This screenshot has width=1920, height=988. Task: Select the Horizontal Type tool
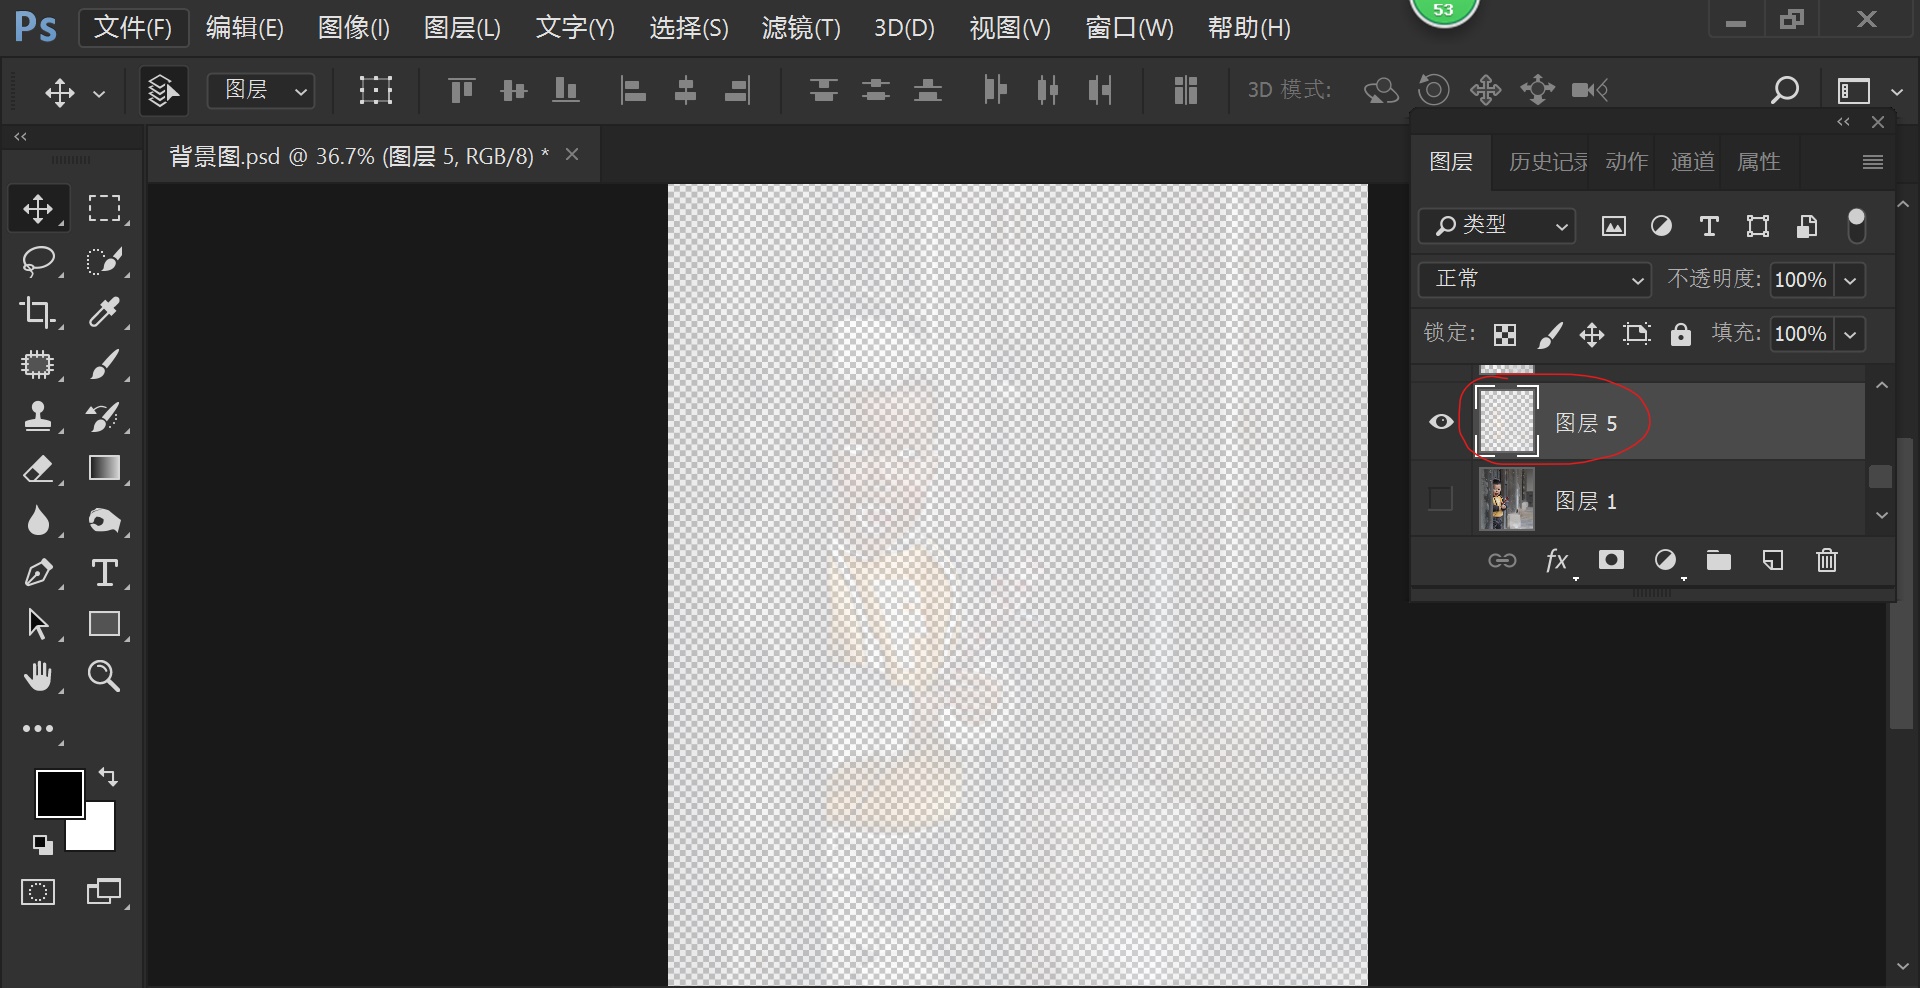coord(104,573)
